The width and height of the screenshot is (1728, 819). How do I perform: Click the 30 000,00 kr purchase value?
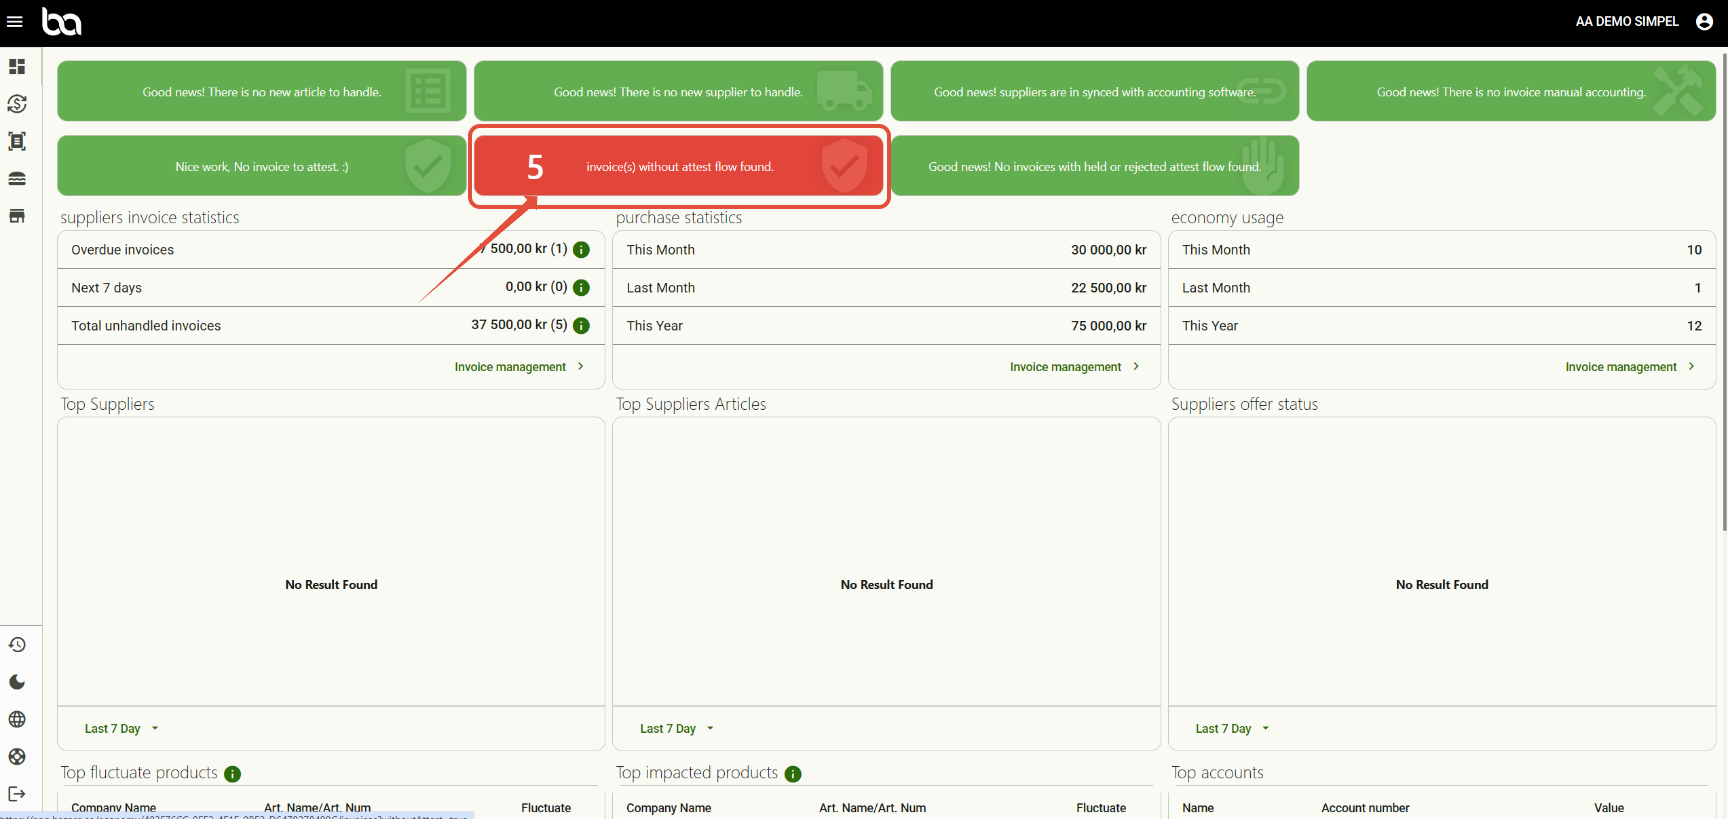[1109, 250]
